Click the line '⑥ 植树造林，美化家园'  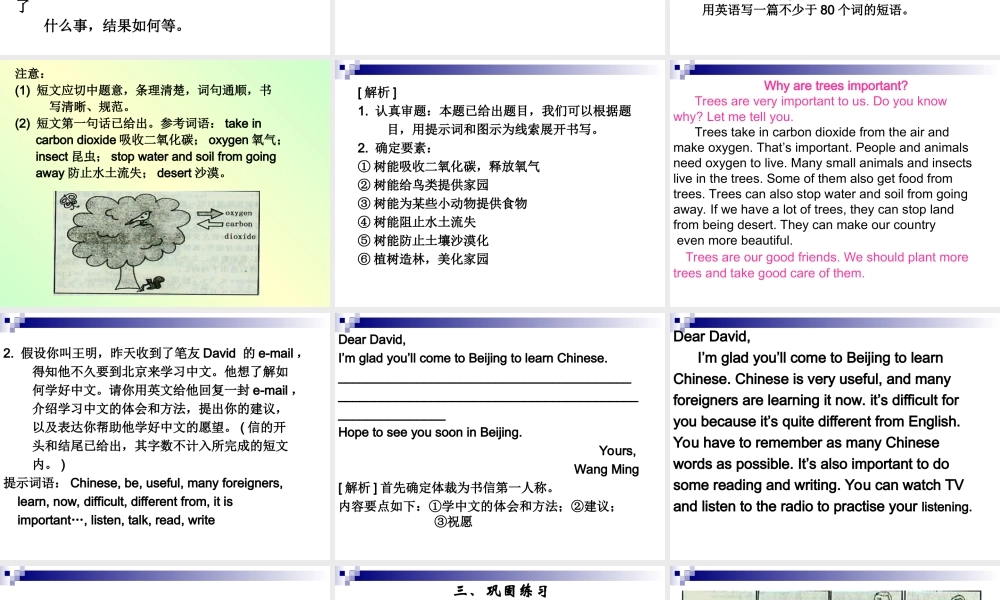(423, 259)
